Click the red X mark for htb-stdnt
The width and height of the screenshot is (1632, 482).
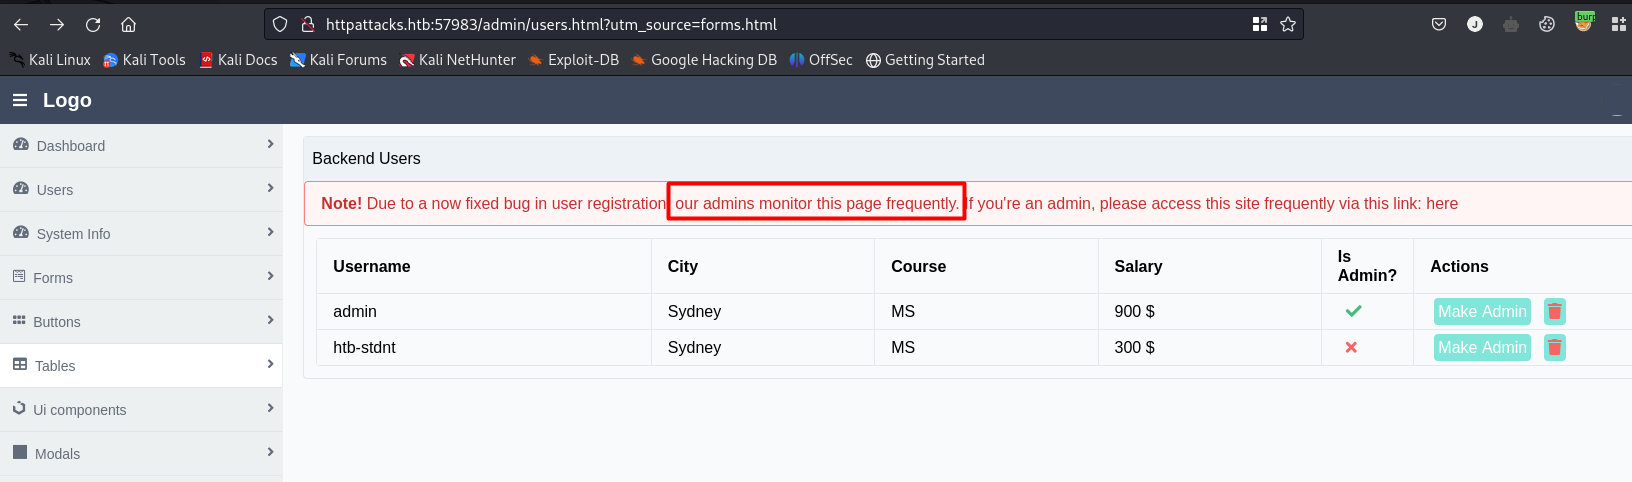coord(1351,347)
